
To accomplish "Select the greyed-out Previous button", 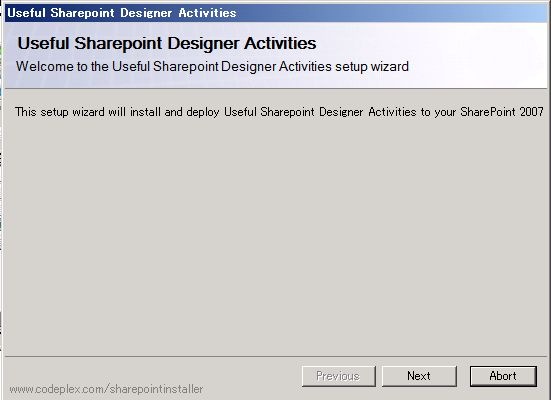I will (338, 376).
